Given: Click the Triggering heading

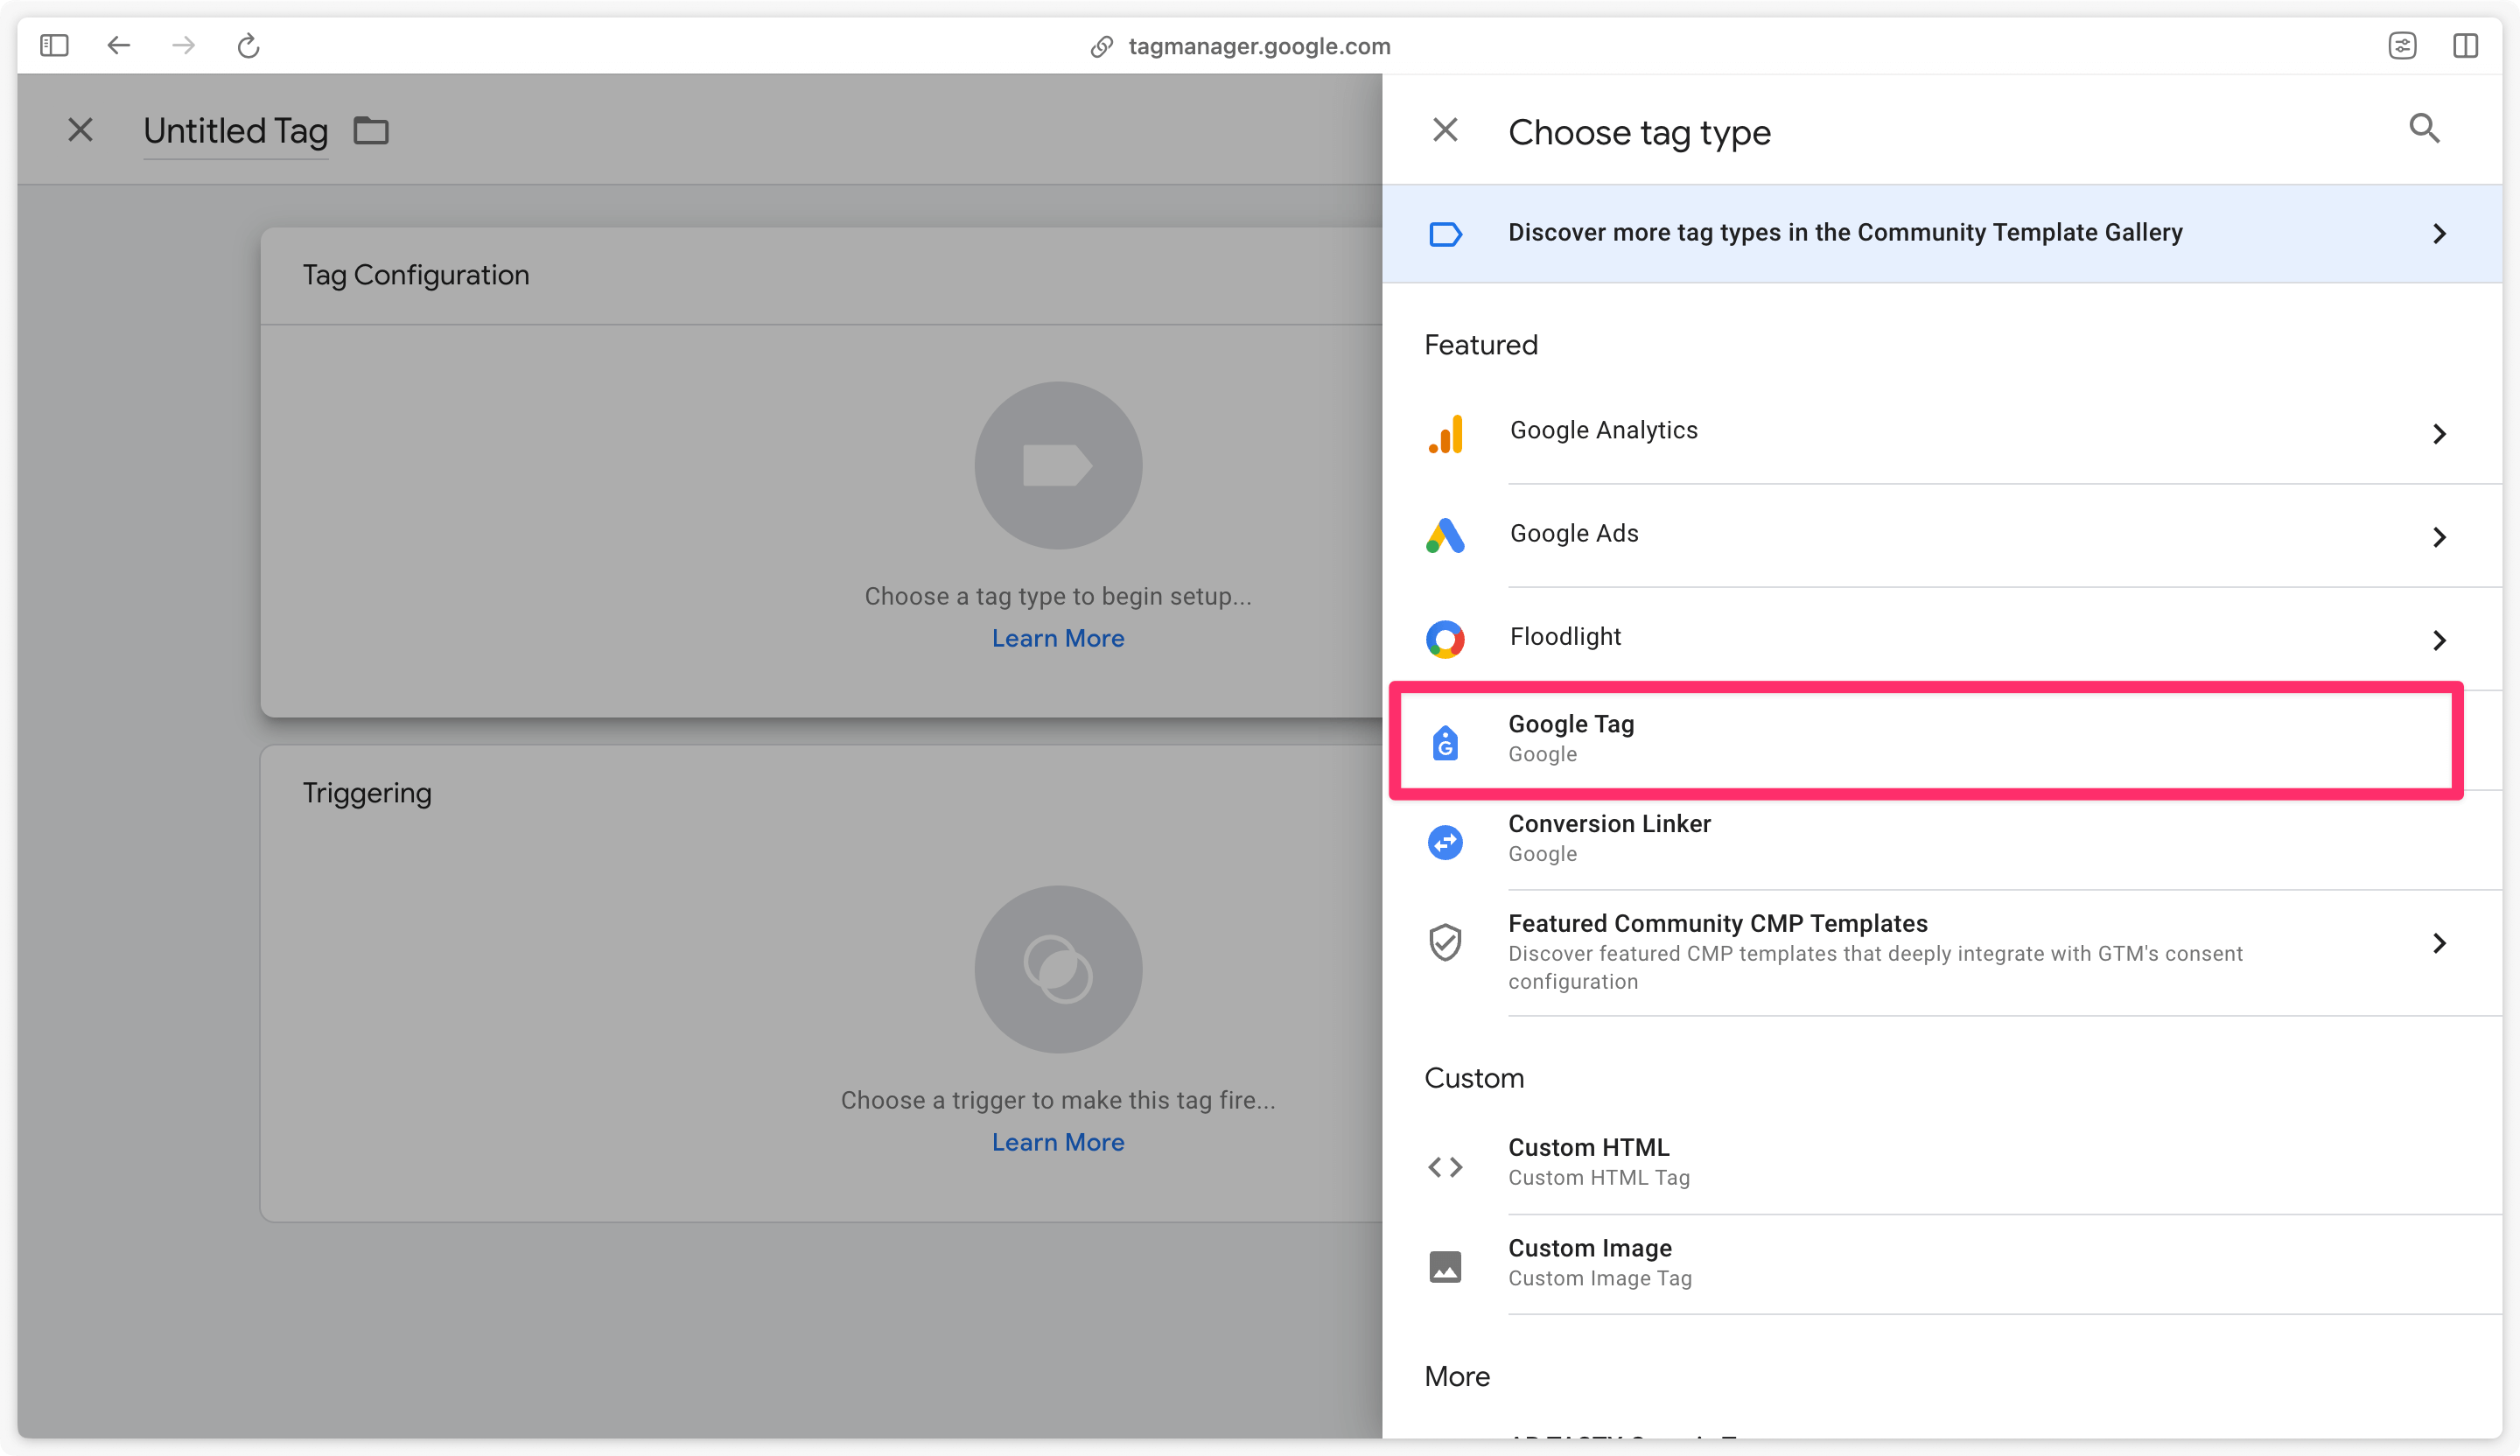Looking at the screenshot, I should (x=367, y=793).
